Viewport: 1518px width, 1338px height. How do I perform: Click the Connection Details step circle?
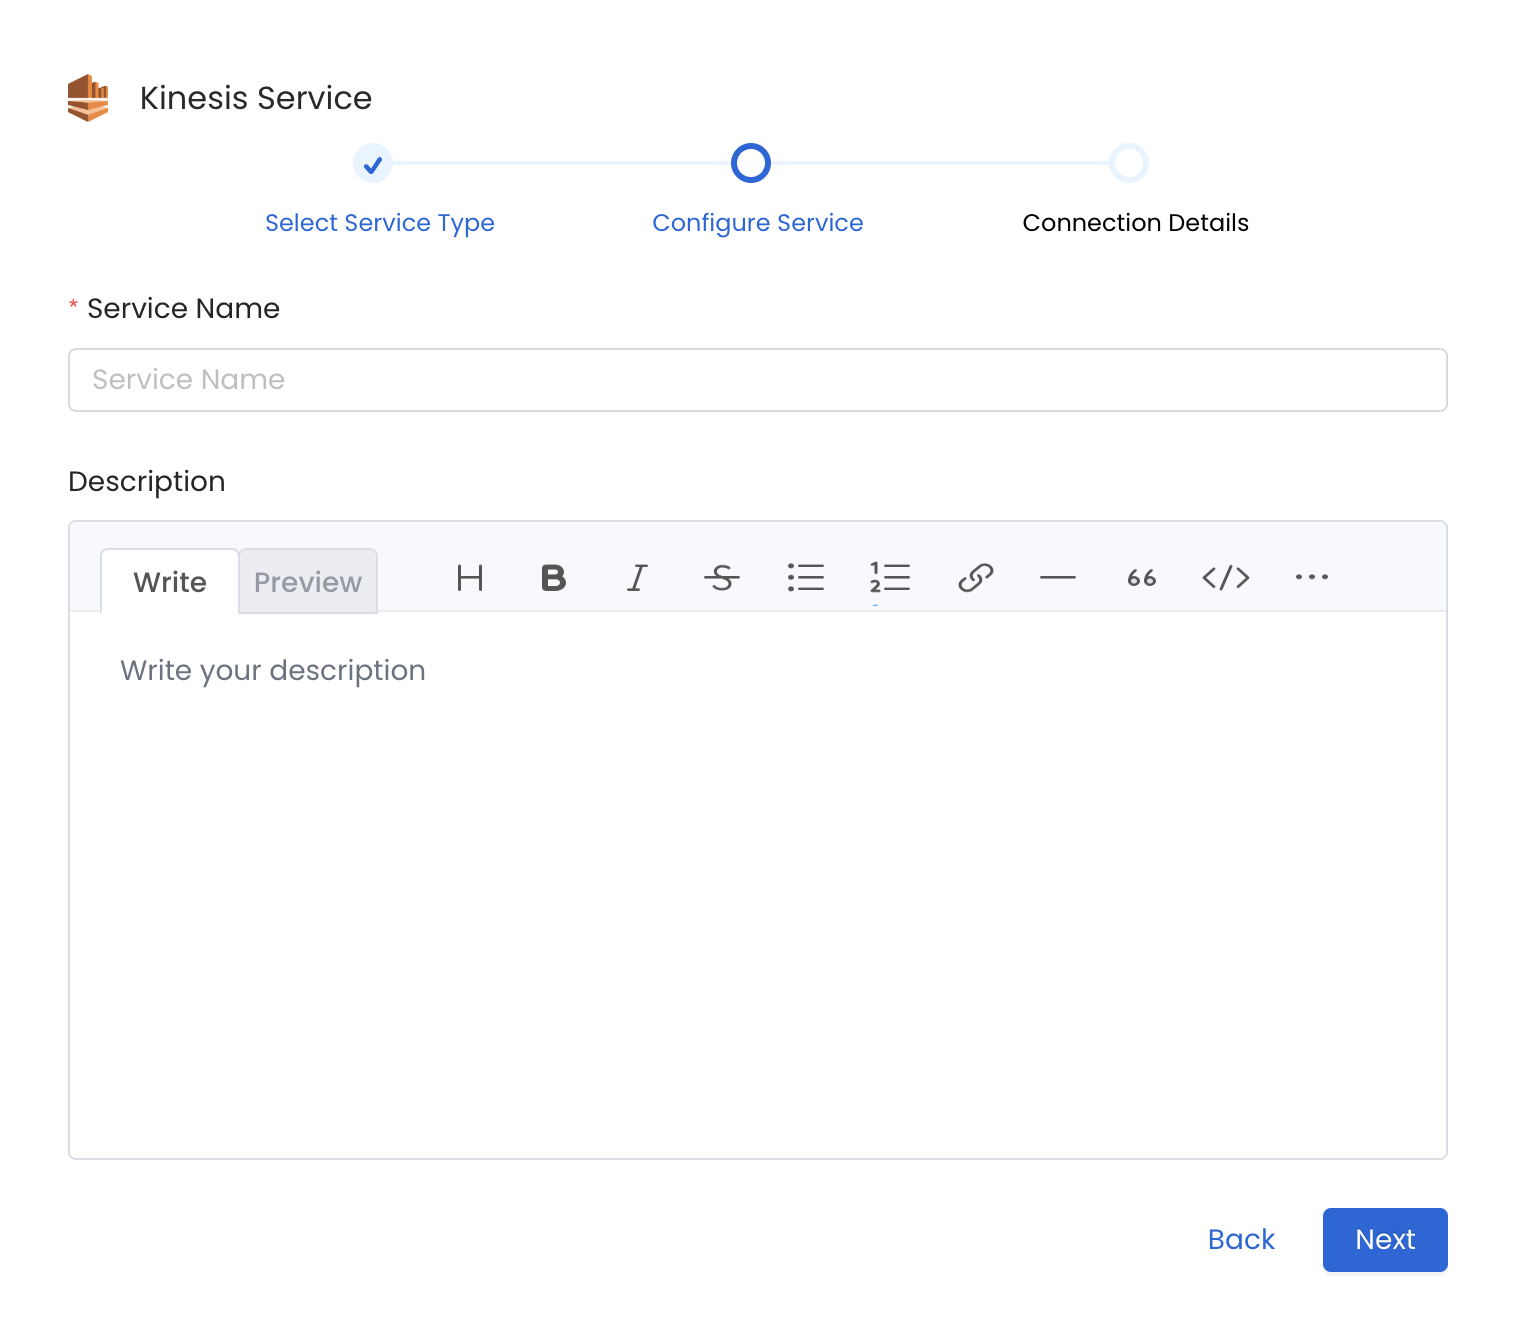[1129, 164]
